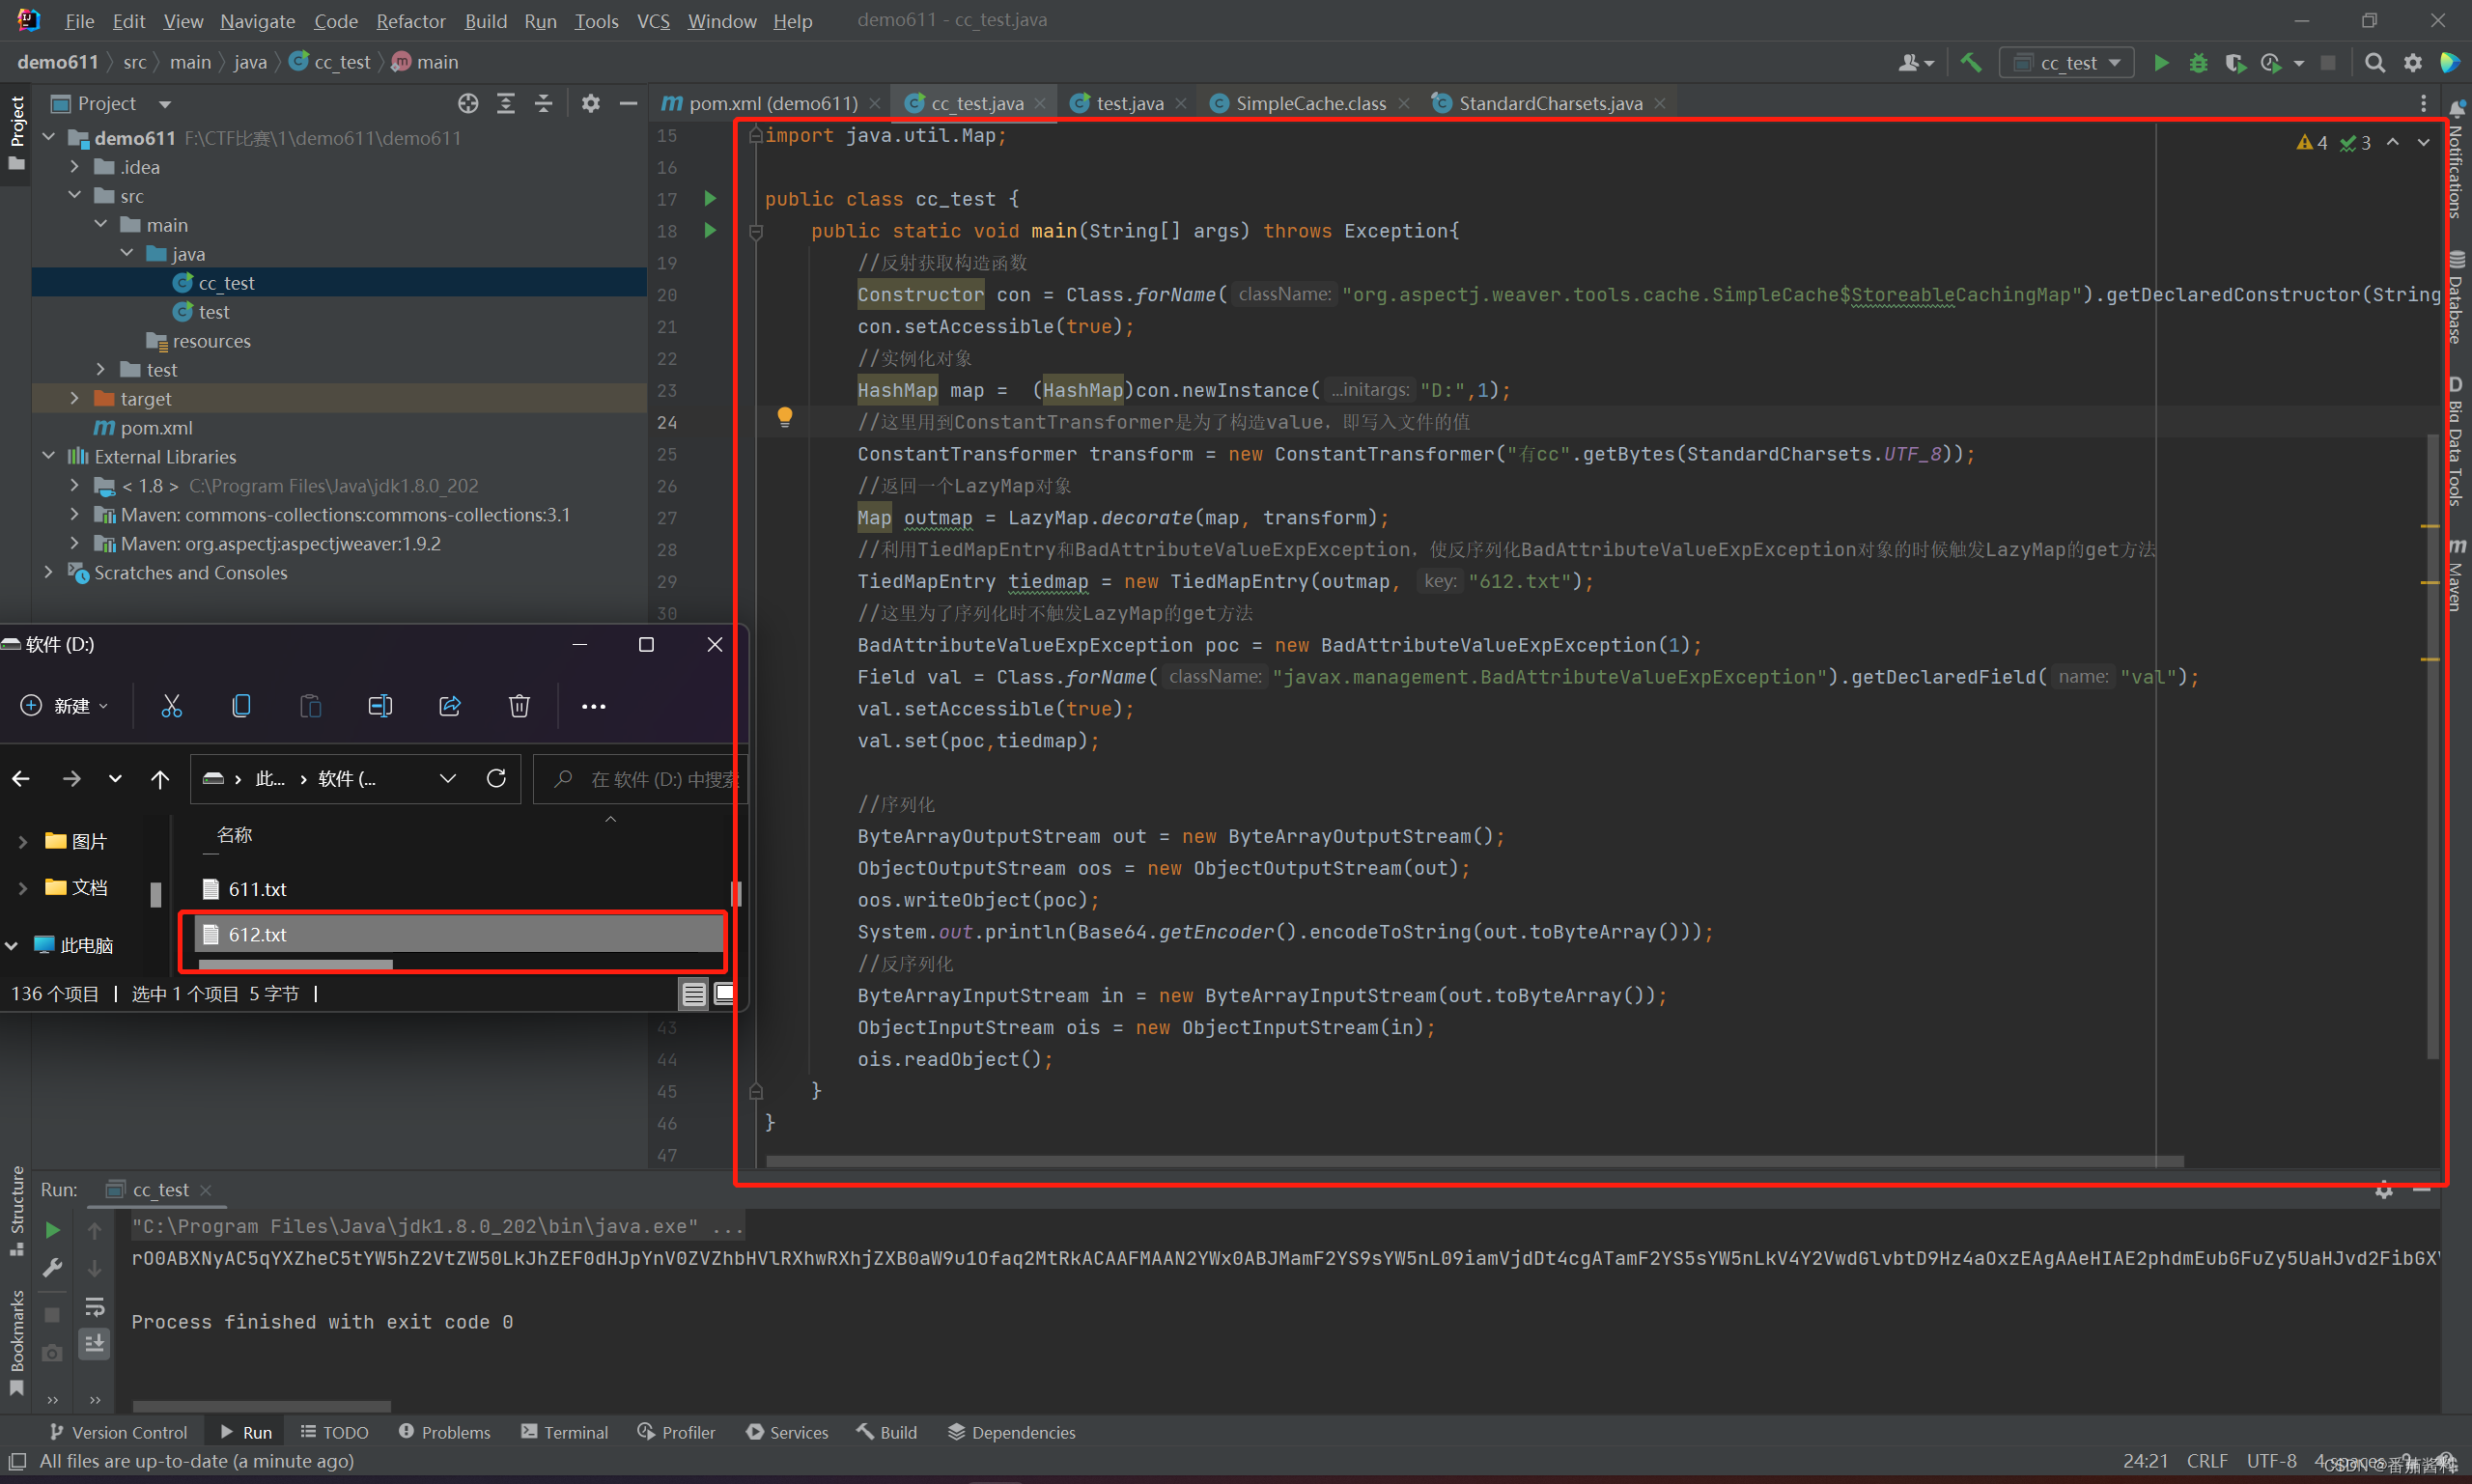Run the cc_test configuration with the green arrow
2472x1484 pixels.
click(2161, 63)
